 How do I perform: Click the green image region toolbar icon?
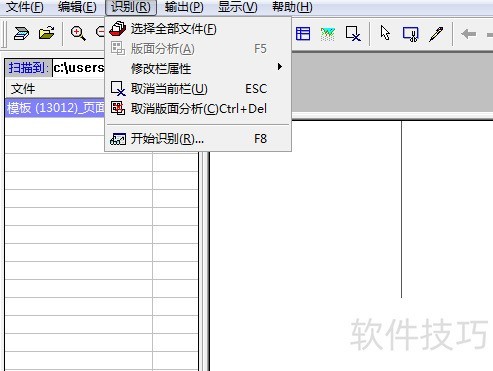point(328,34)
